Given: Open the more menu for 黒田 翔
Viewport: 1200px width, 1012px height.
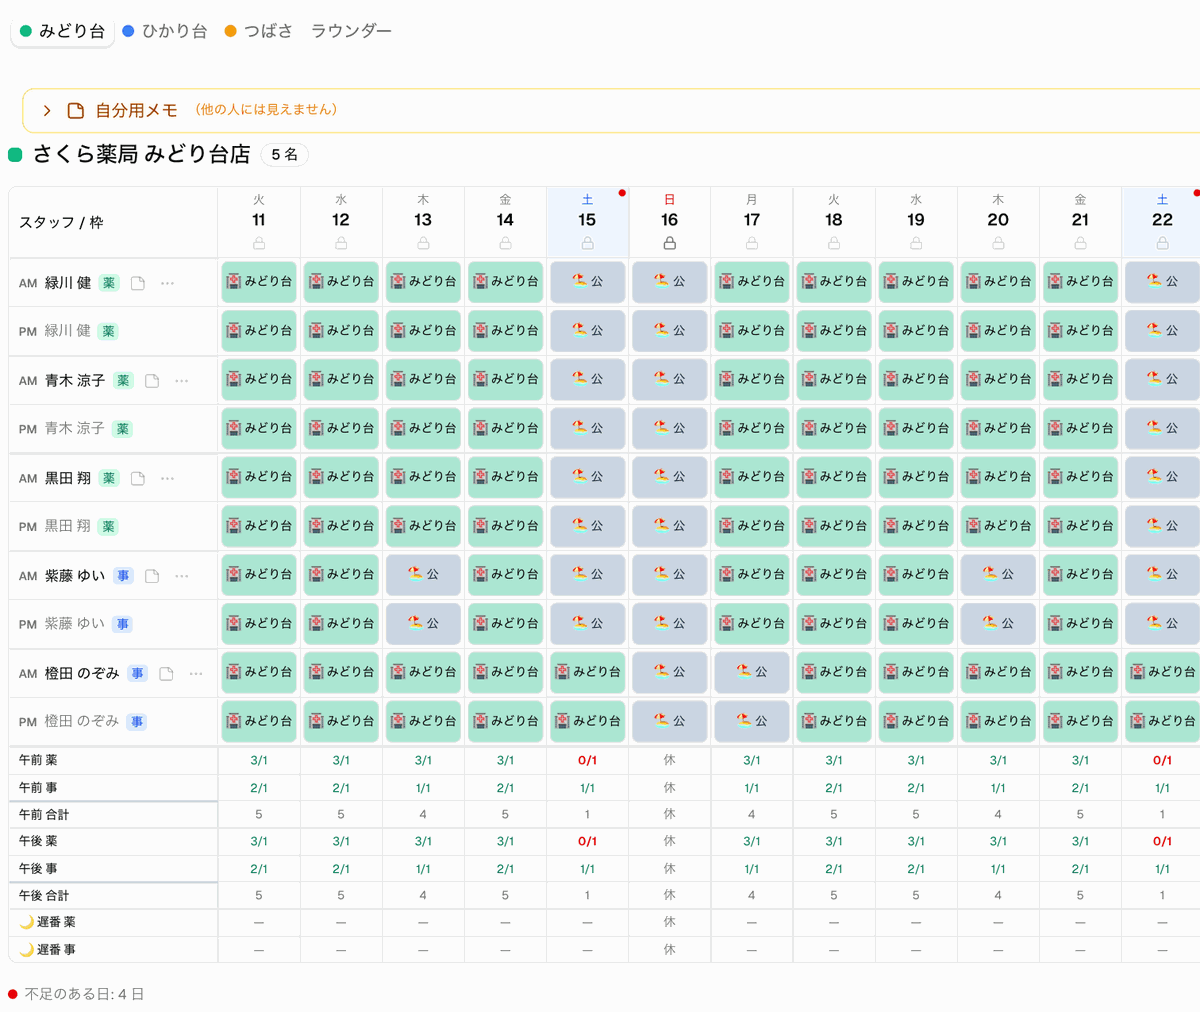Looking at the screenshot, I should click(x=167, y=478).
